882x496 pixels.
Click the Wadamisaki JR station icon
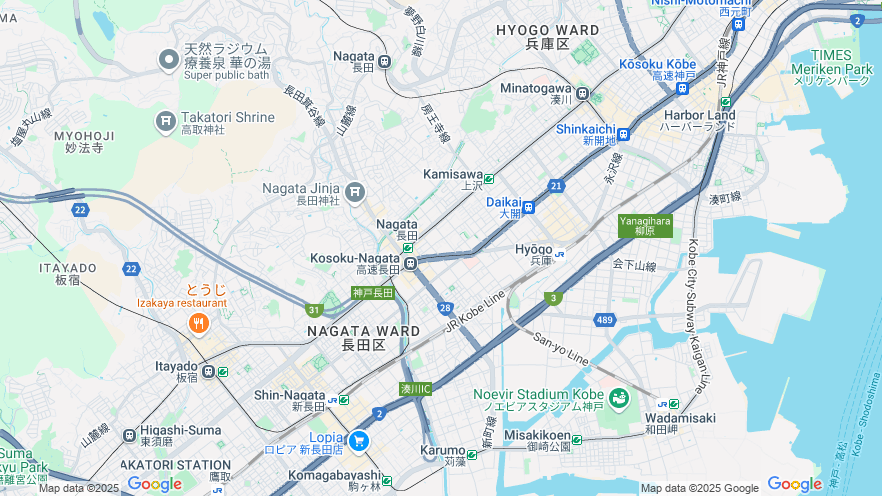pyautogui.click(x=663, y=404)
